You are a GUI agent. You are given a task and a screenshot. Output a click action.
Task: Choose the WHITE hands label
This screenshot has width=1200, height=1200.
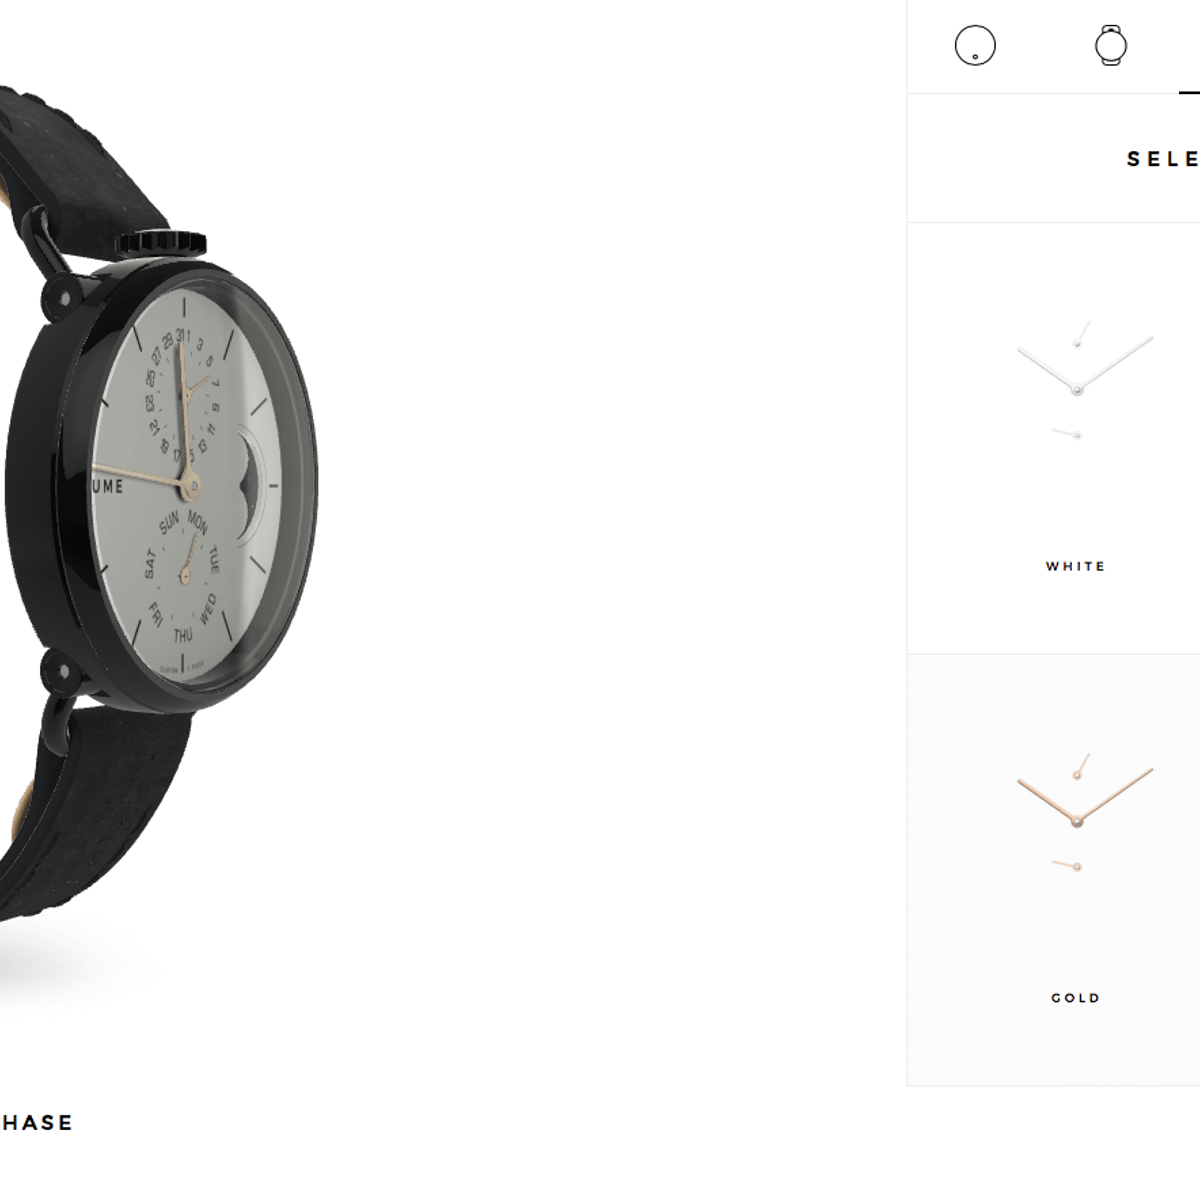1076,566
